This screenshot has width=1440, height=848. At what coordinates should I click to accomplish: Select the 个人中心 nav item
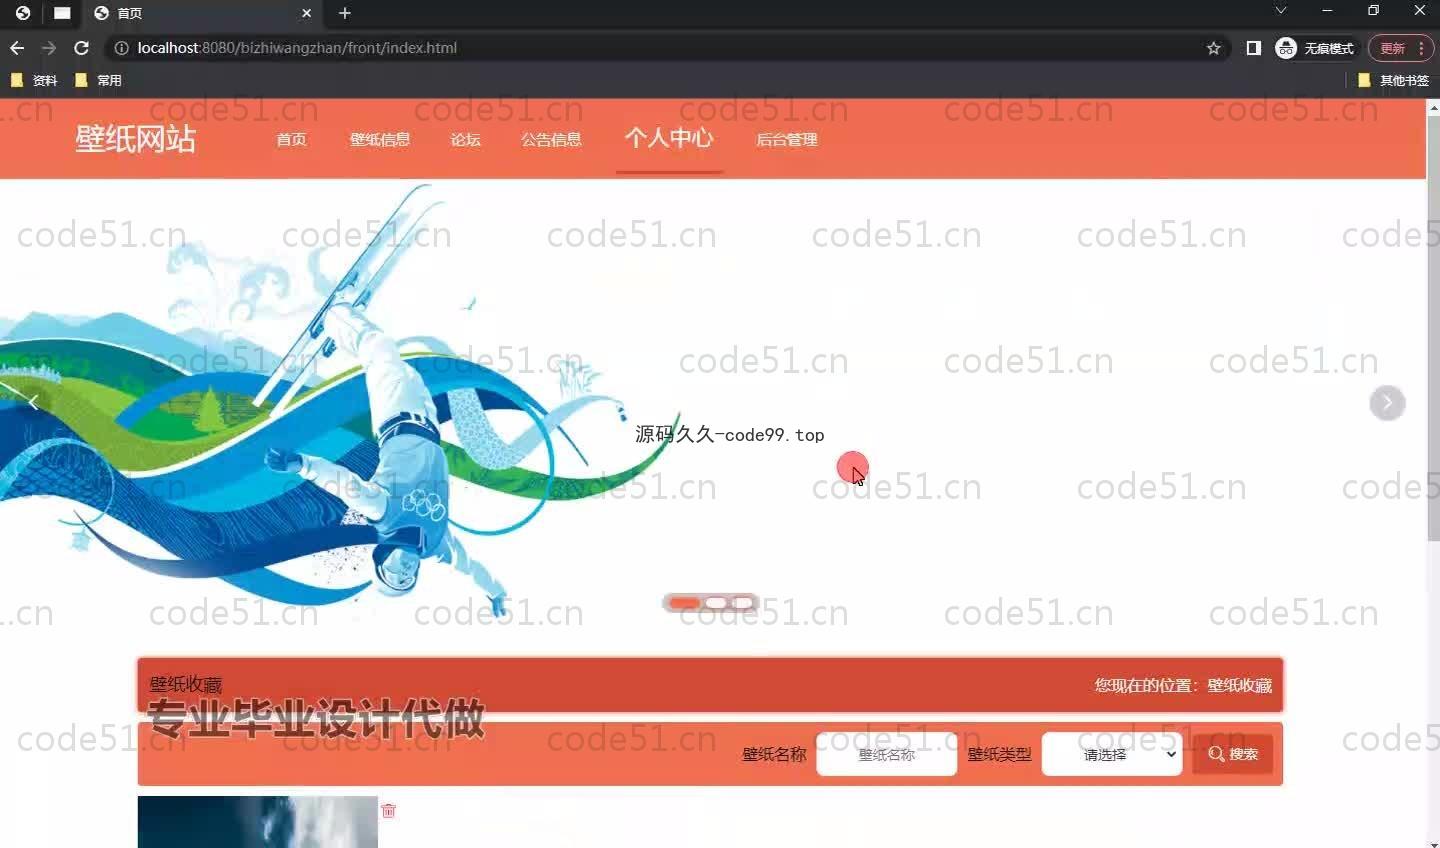[x=669, y=138]
